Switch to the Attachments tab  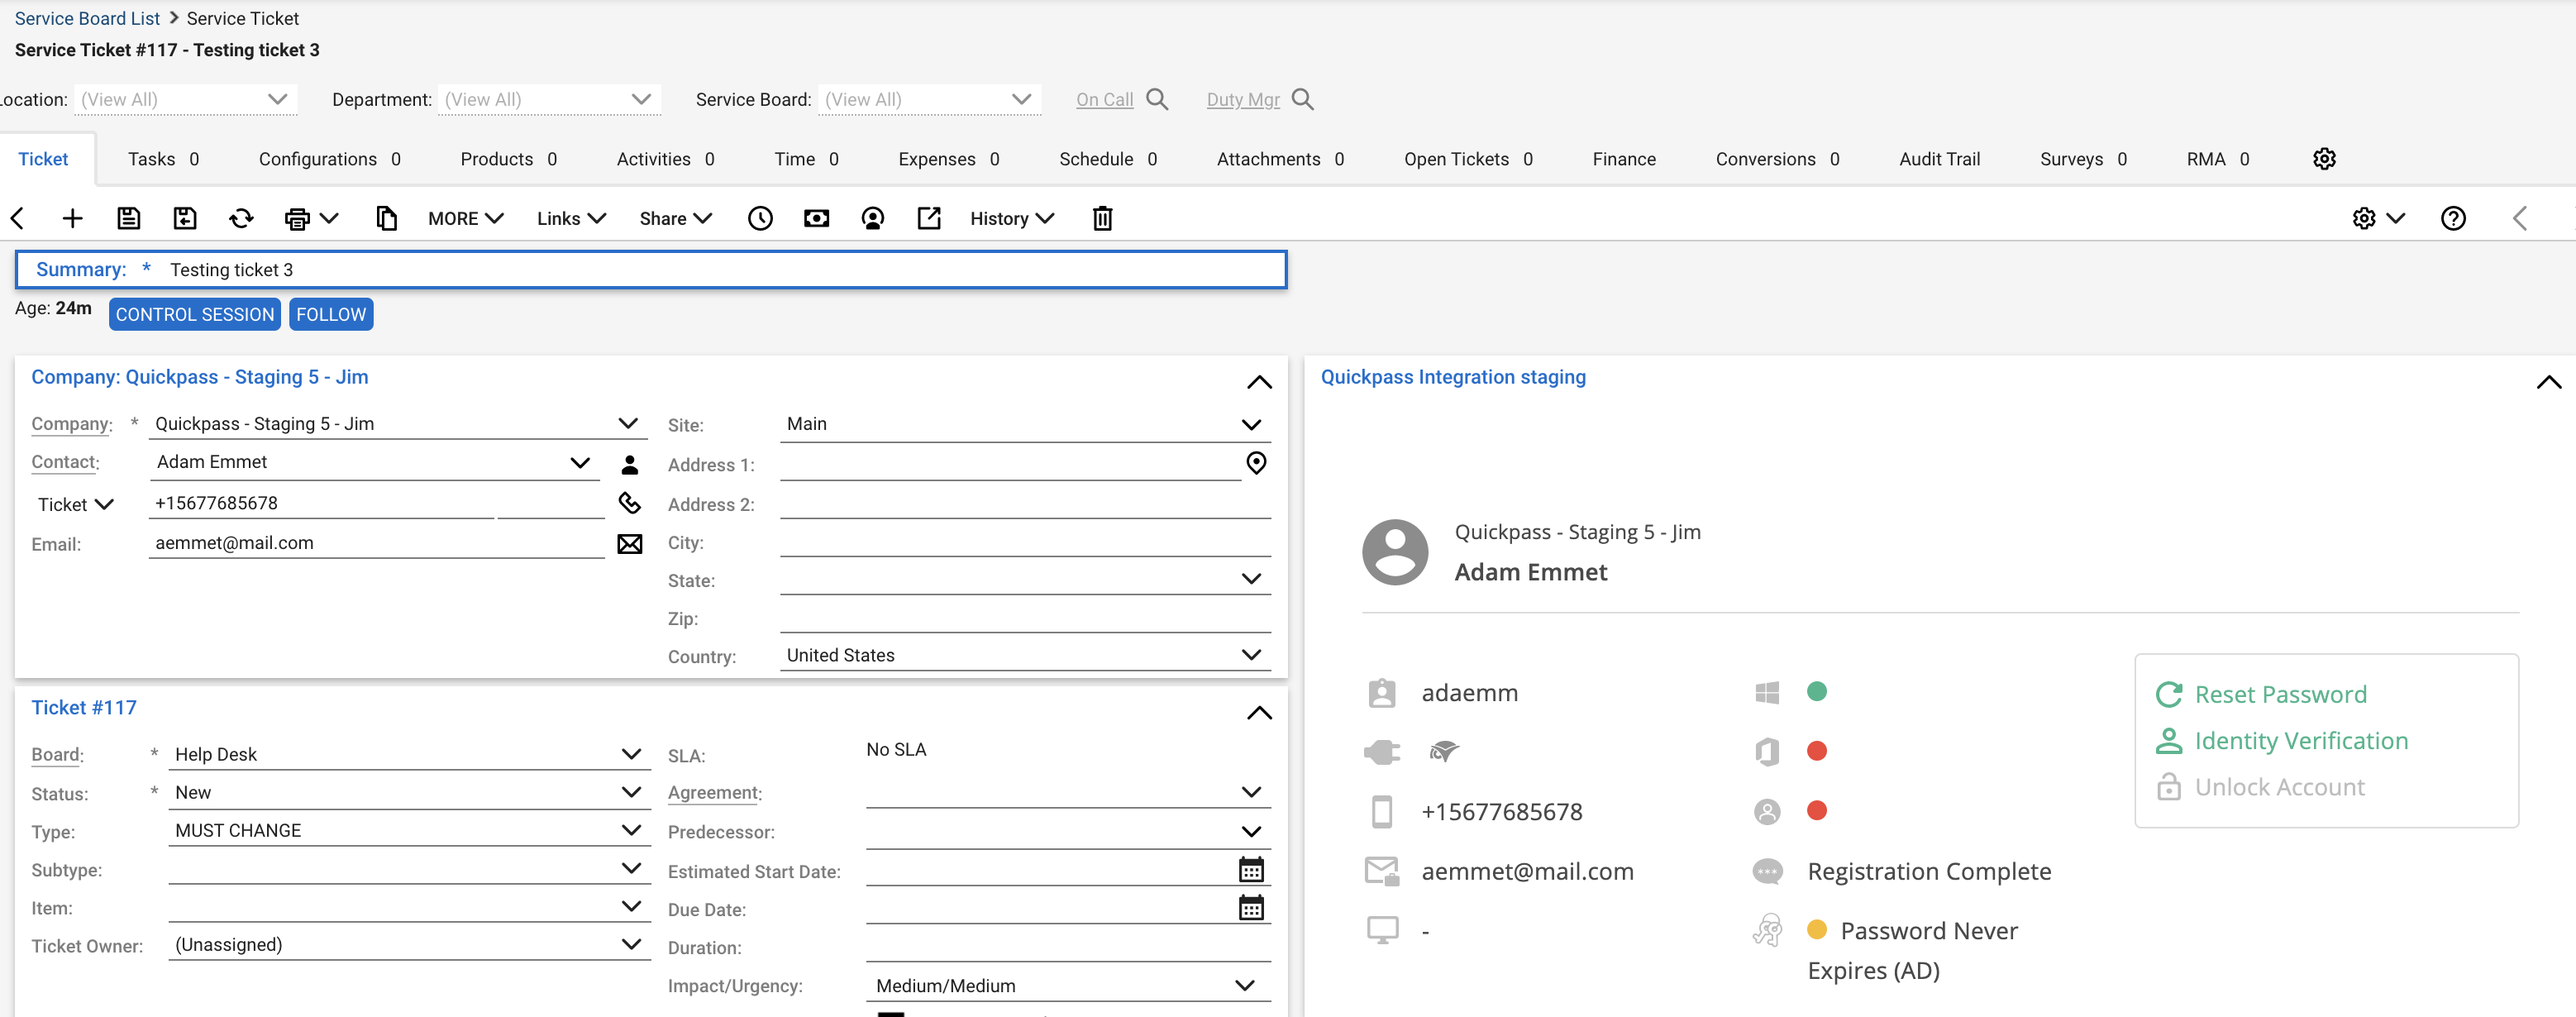point(1268,158)
